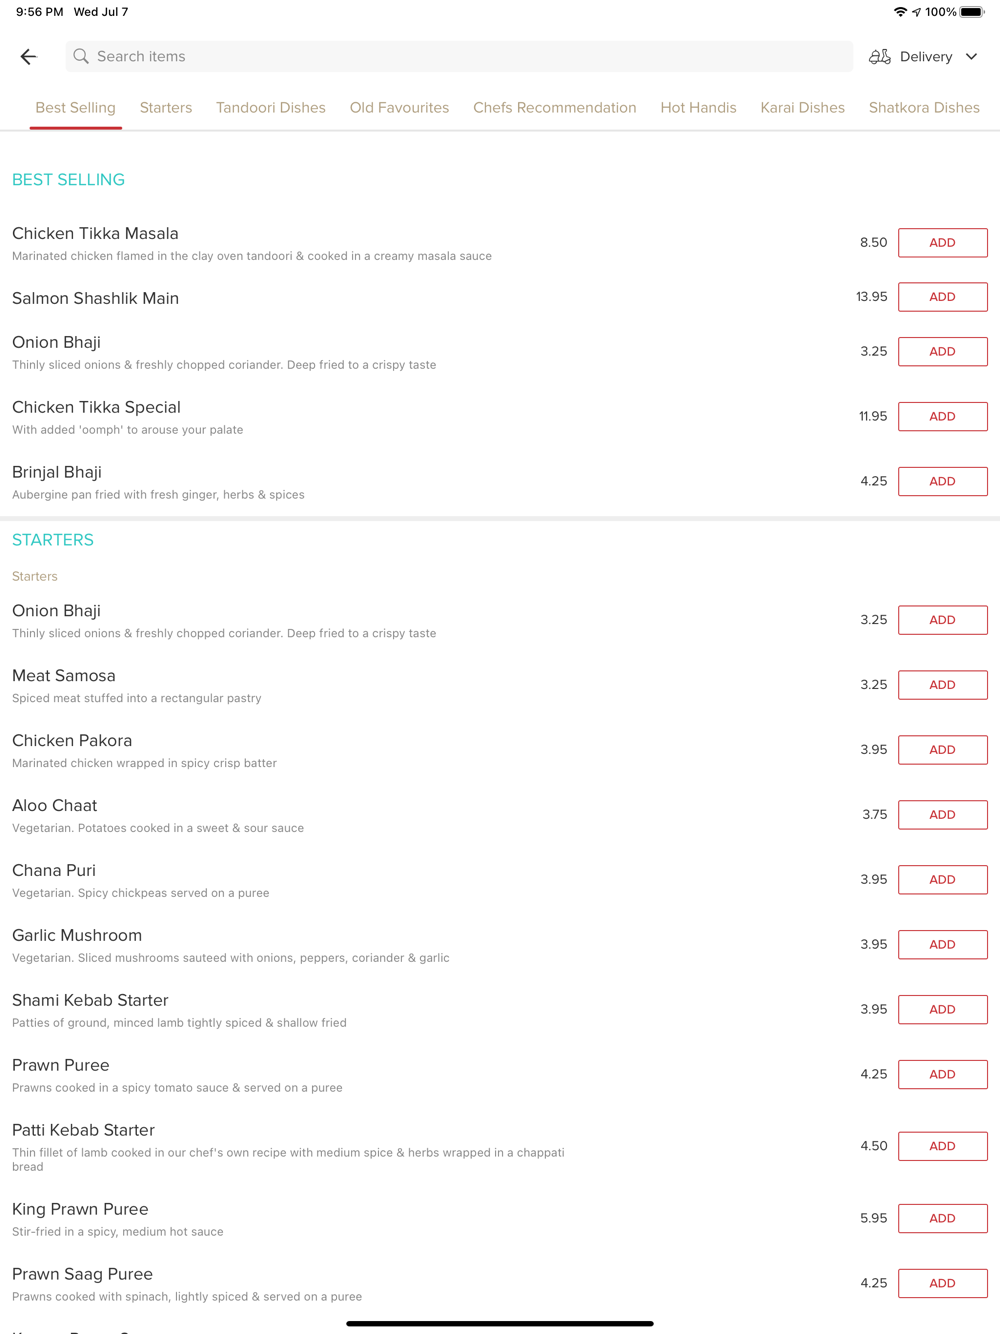Go to the Karai Dishes tab
The image size is (1000, 1334).
point(802,108)
